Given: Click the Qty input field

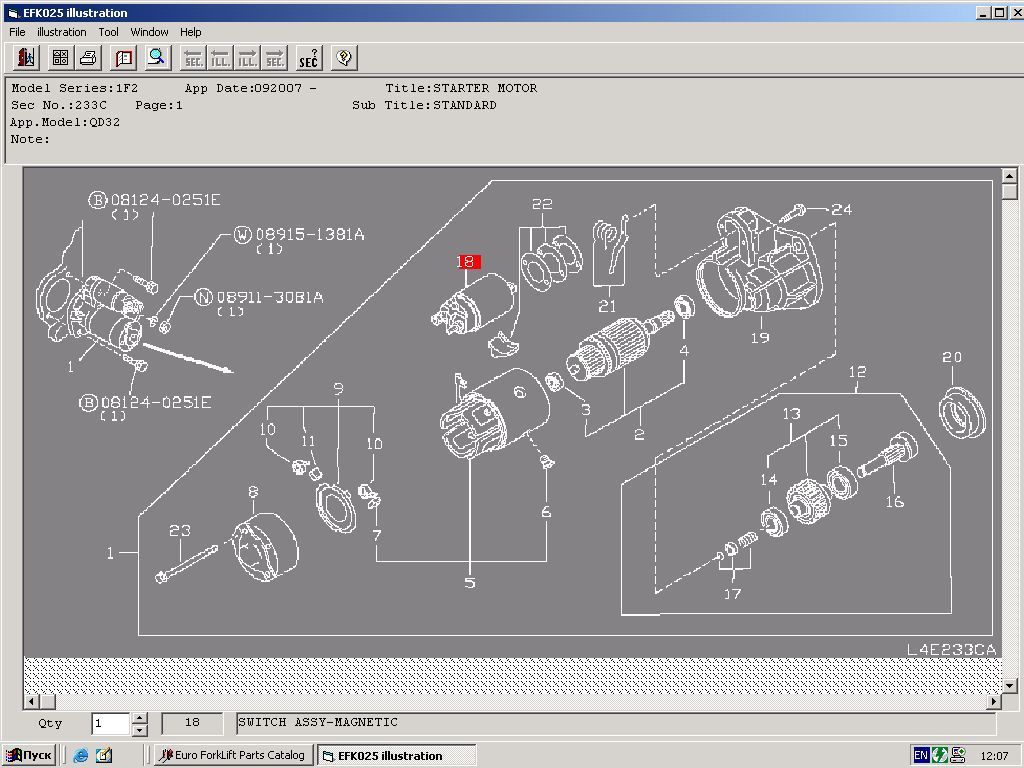Looking at the screenshot, I should click(110, 723).
